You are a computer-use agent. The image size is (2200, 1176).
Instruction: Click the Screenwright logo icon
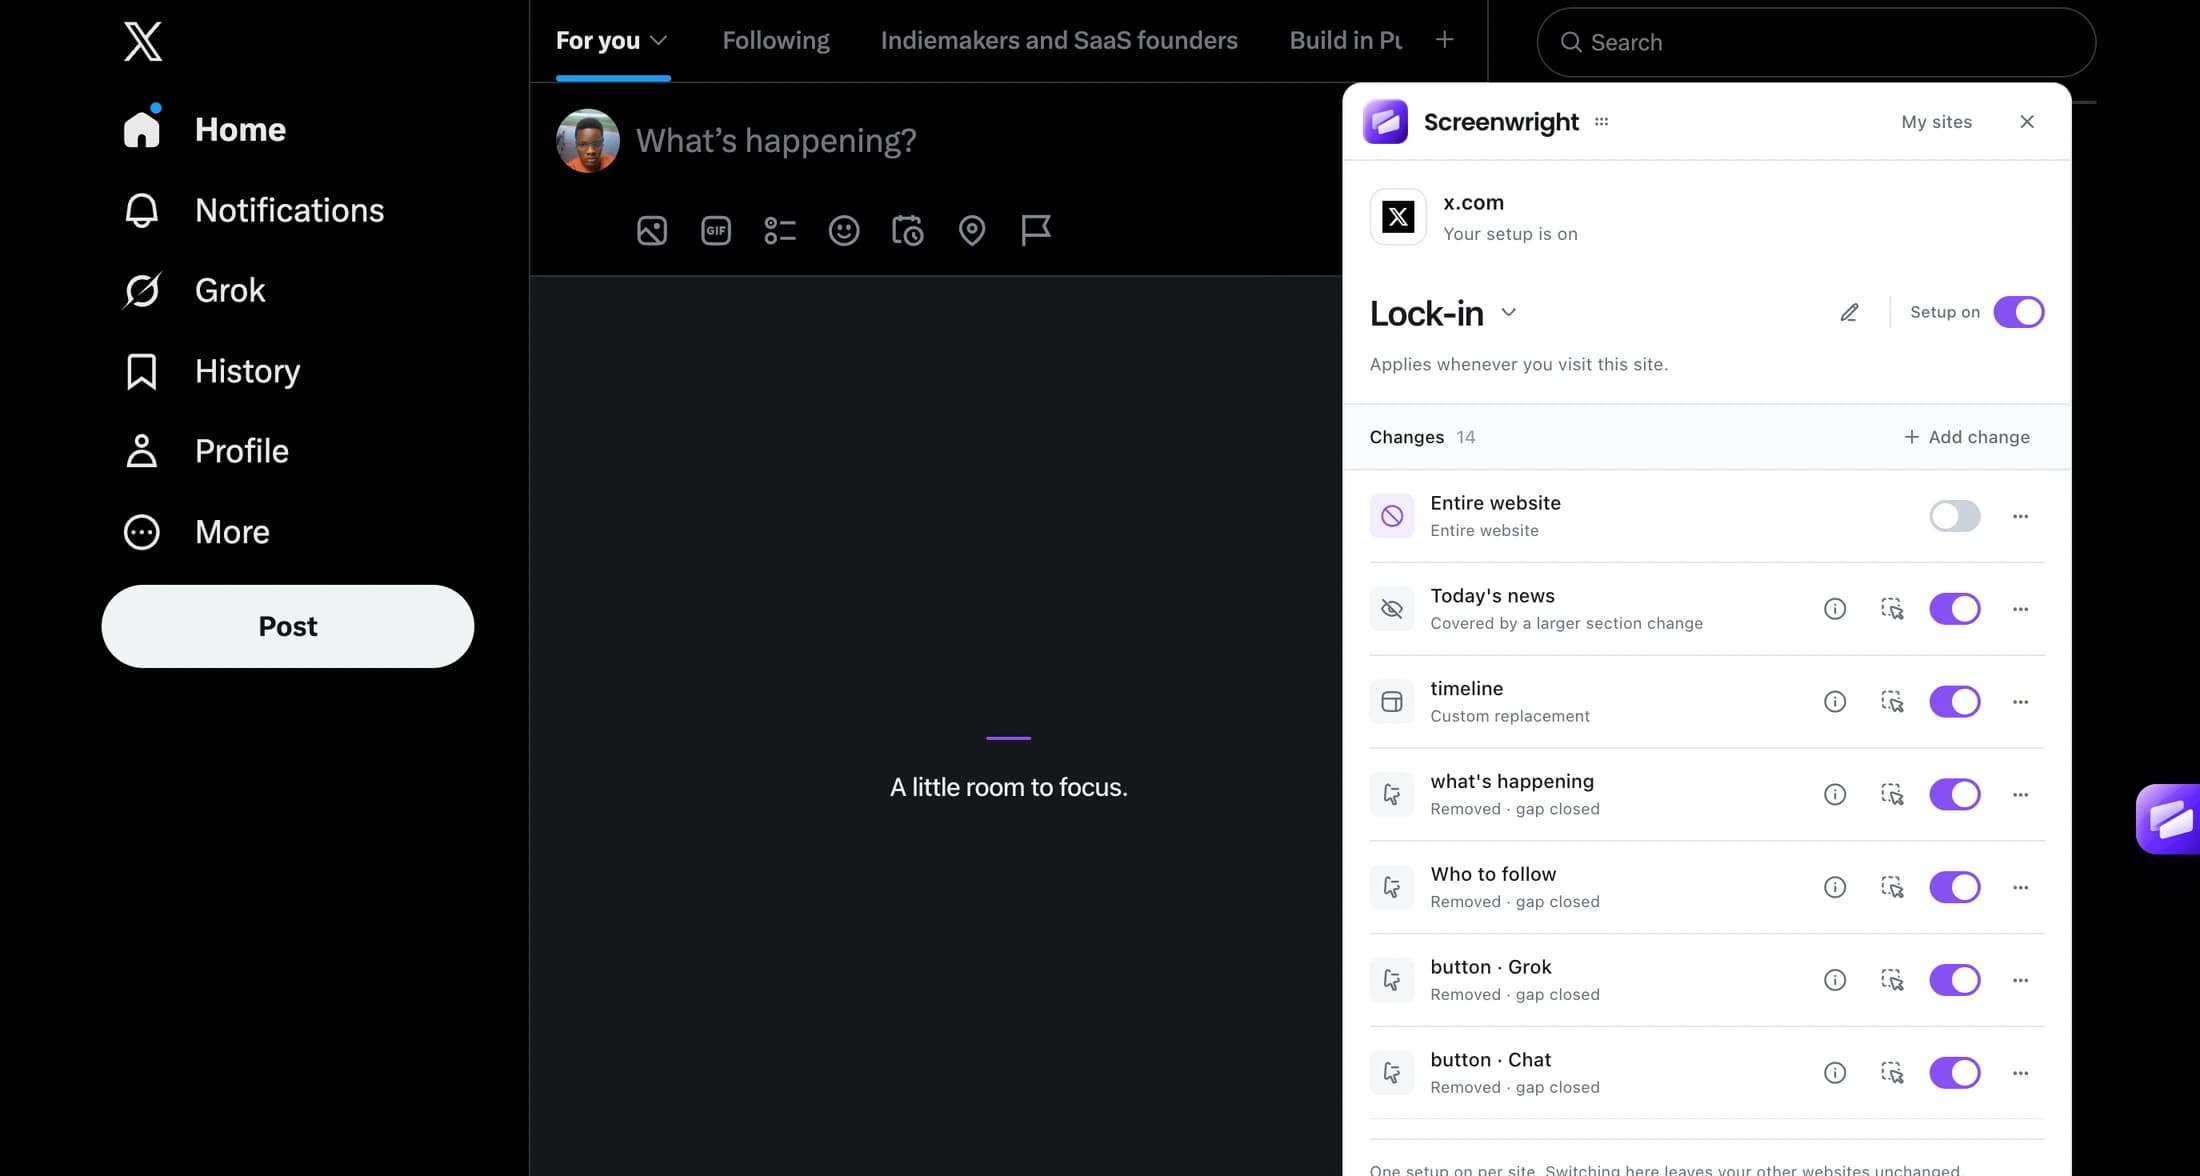(x=1385, y=122)
